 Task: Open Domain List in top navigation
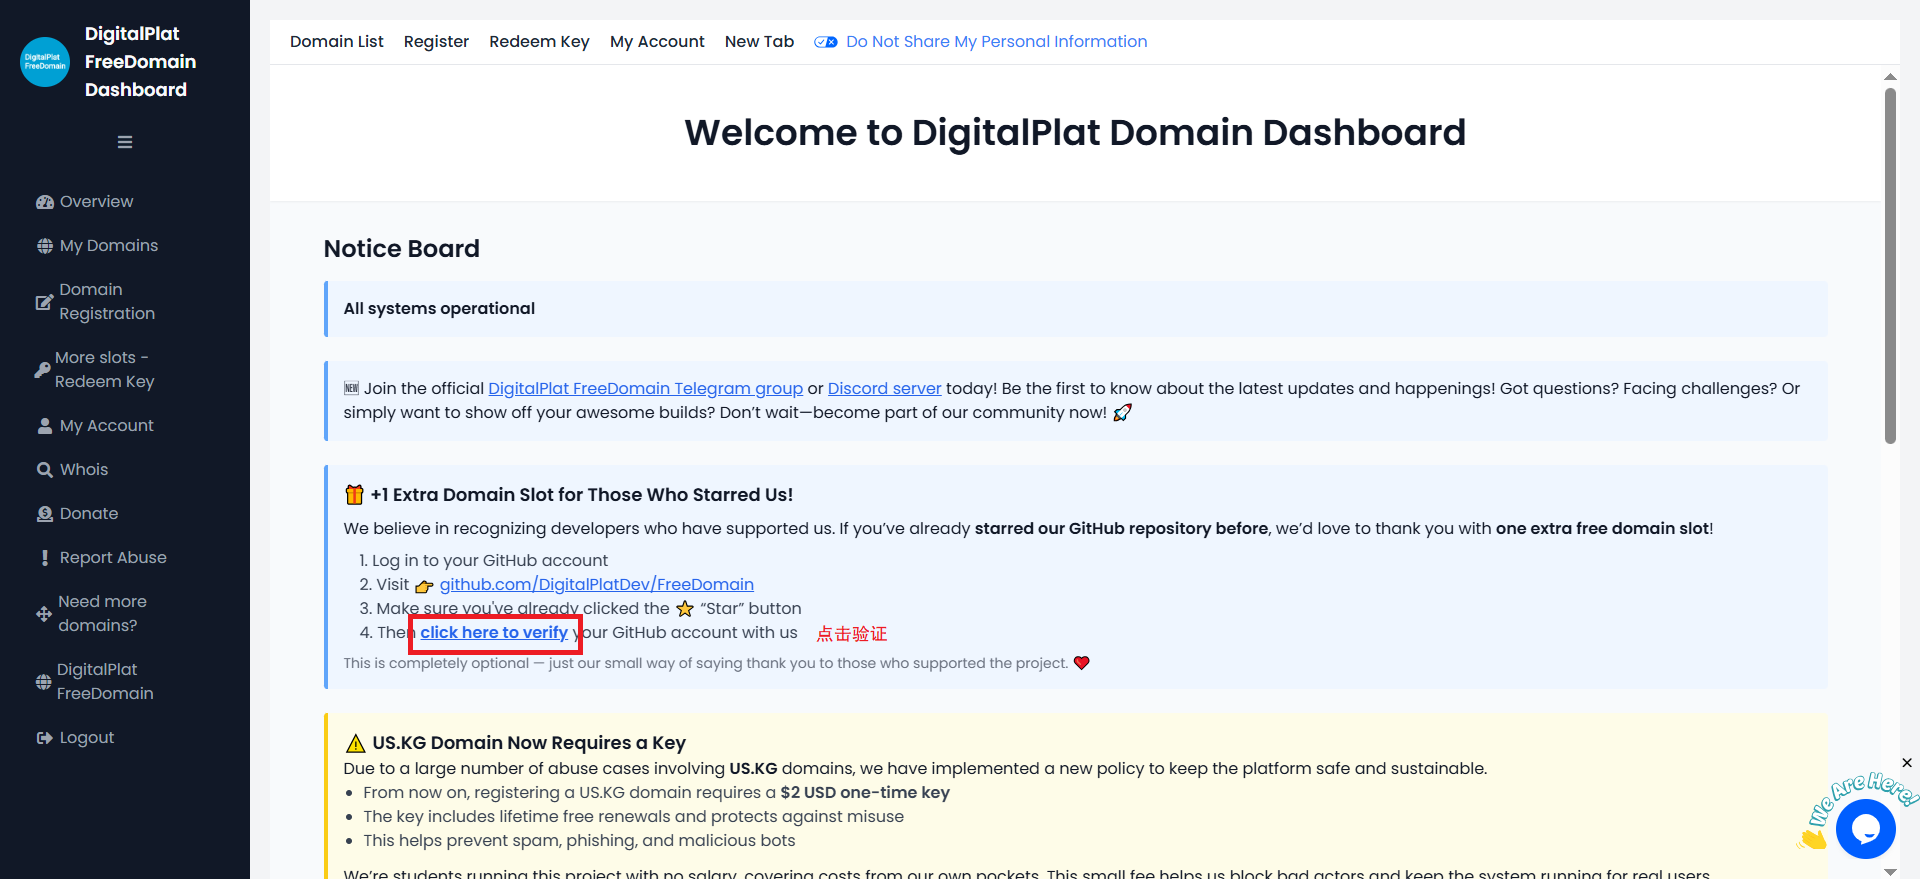[x=336, y=42]
